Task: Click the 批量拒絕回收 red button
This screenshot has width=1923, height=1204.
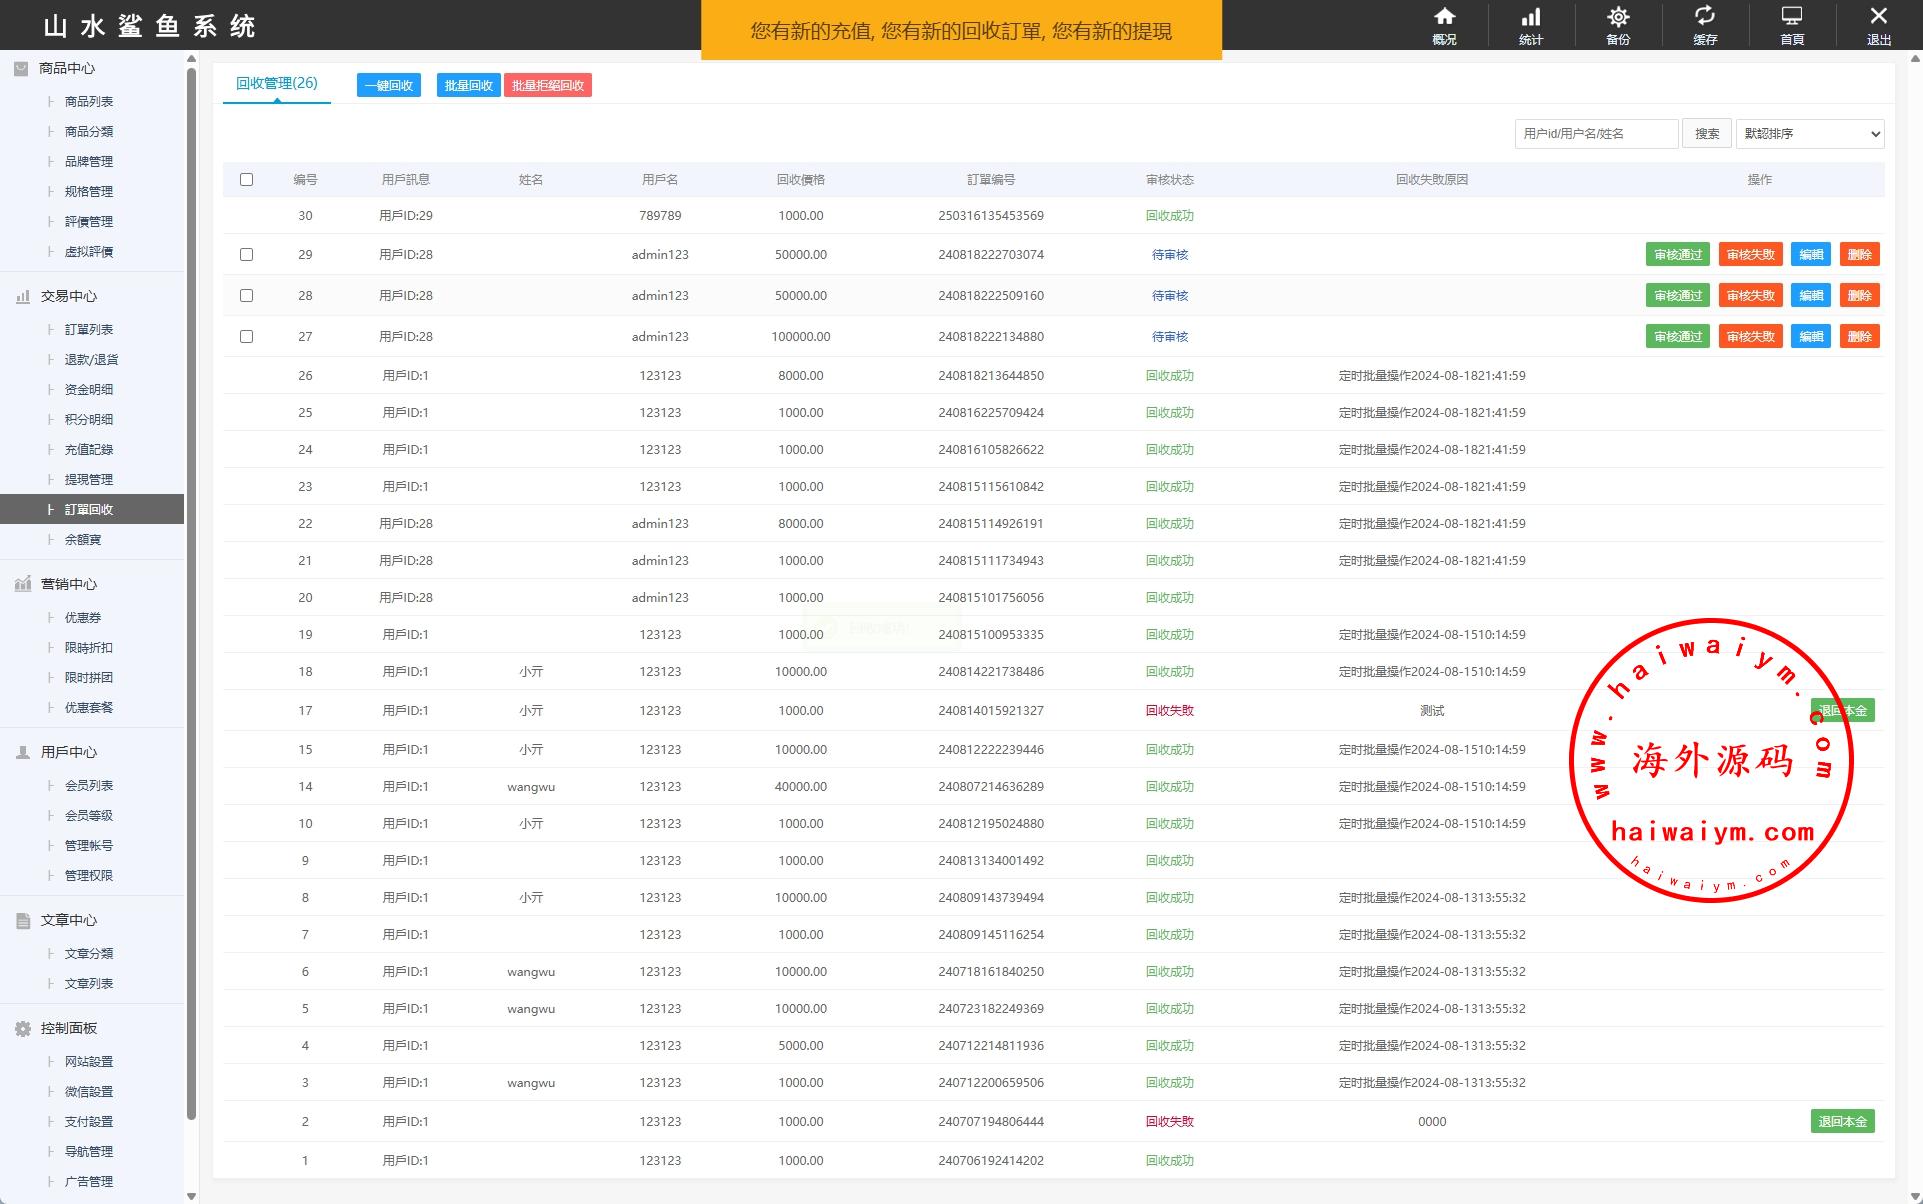Action: [x=548, y=86]
